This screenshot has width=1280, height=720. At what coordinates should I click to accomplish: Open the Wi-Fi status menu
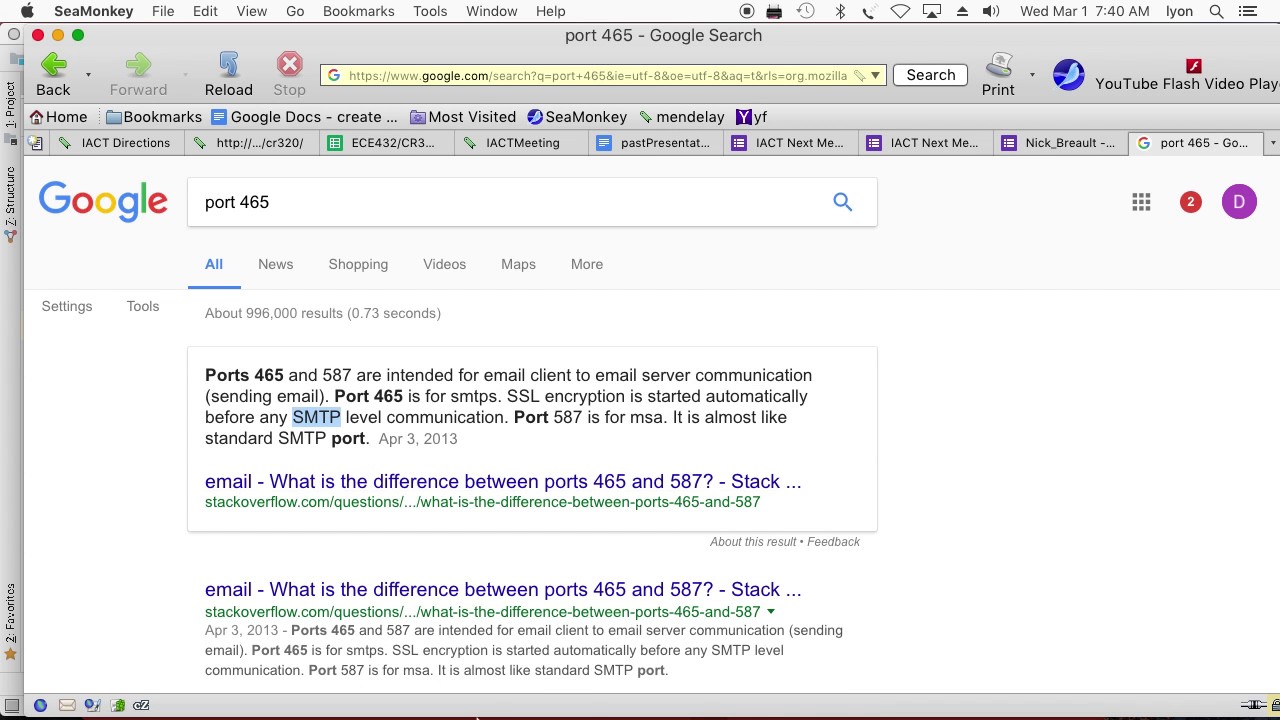[x=900, y=11]
